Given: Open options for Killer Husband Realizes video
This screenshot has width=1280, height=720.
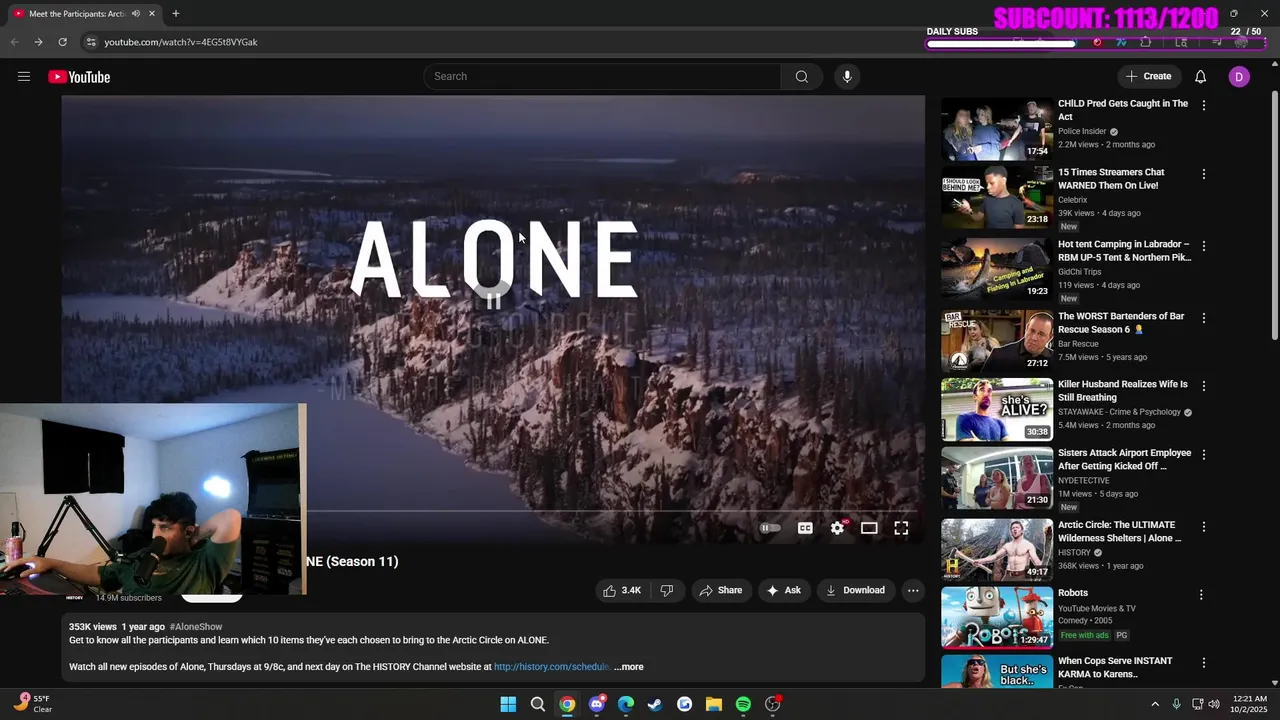Looking at the screenshot, I should coord(1204,386).
